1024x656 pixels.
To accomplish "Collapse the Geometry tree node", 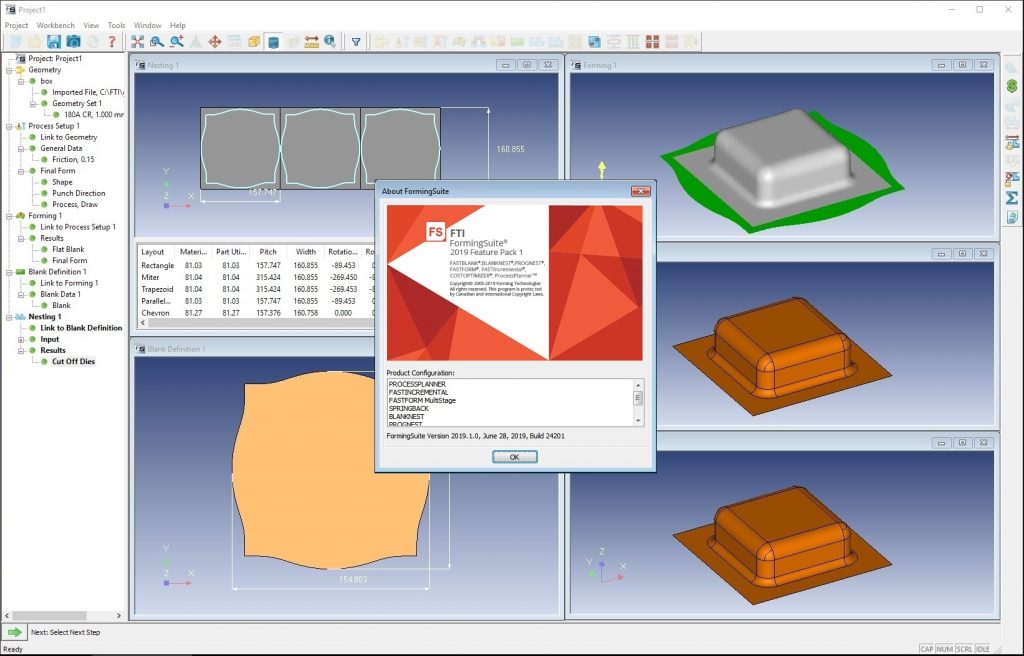I will [9, 70].
